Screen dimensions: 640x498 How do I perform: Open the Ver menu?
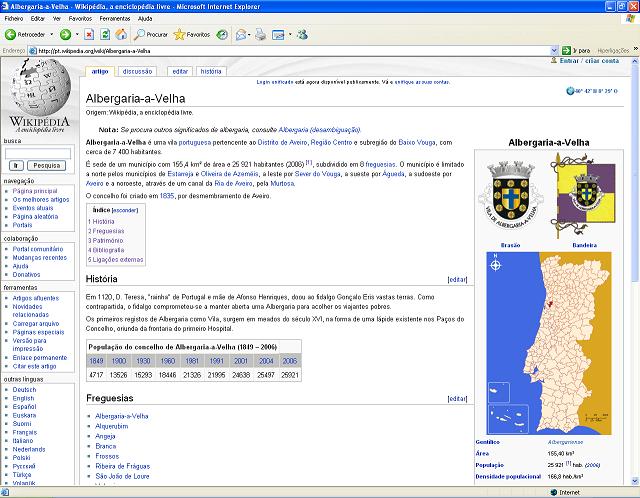(x=57, y=18)
